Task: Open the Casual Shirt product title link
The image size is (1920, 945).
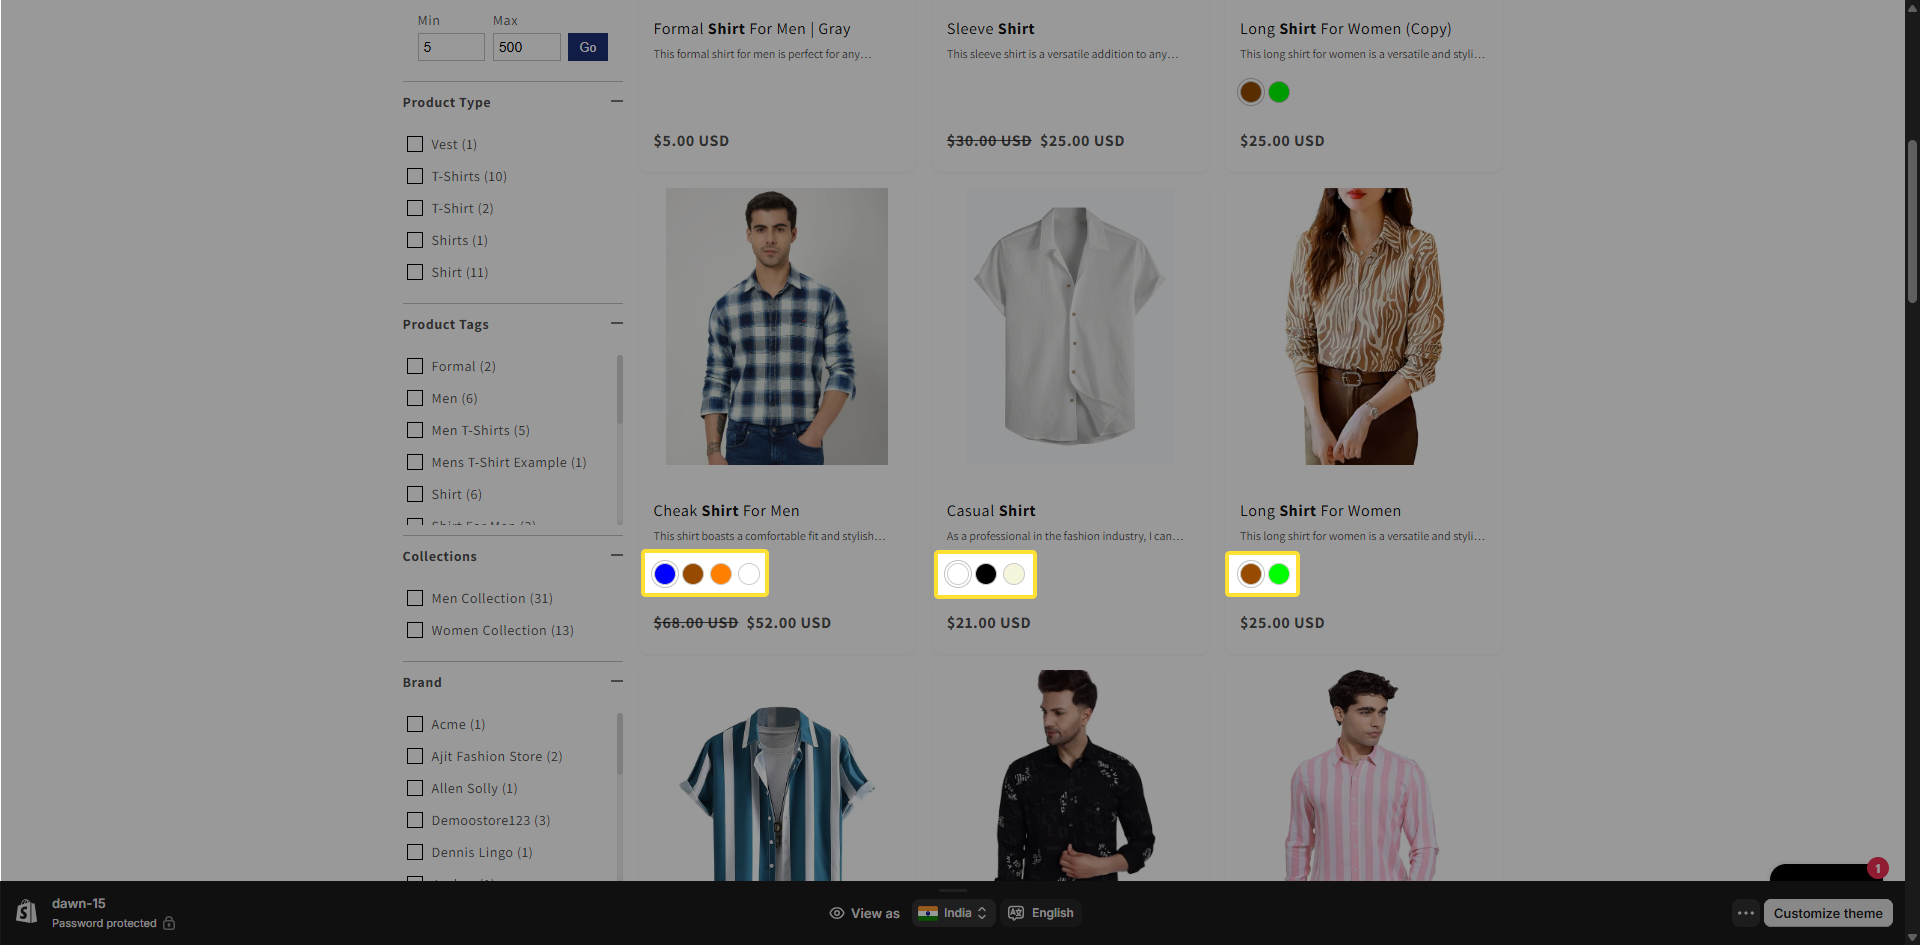Action: 990,511
